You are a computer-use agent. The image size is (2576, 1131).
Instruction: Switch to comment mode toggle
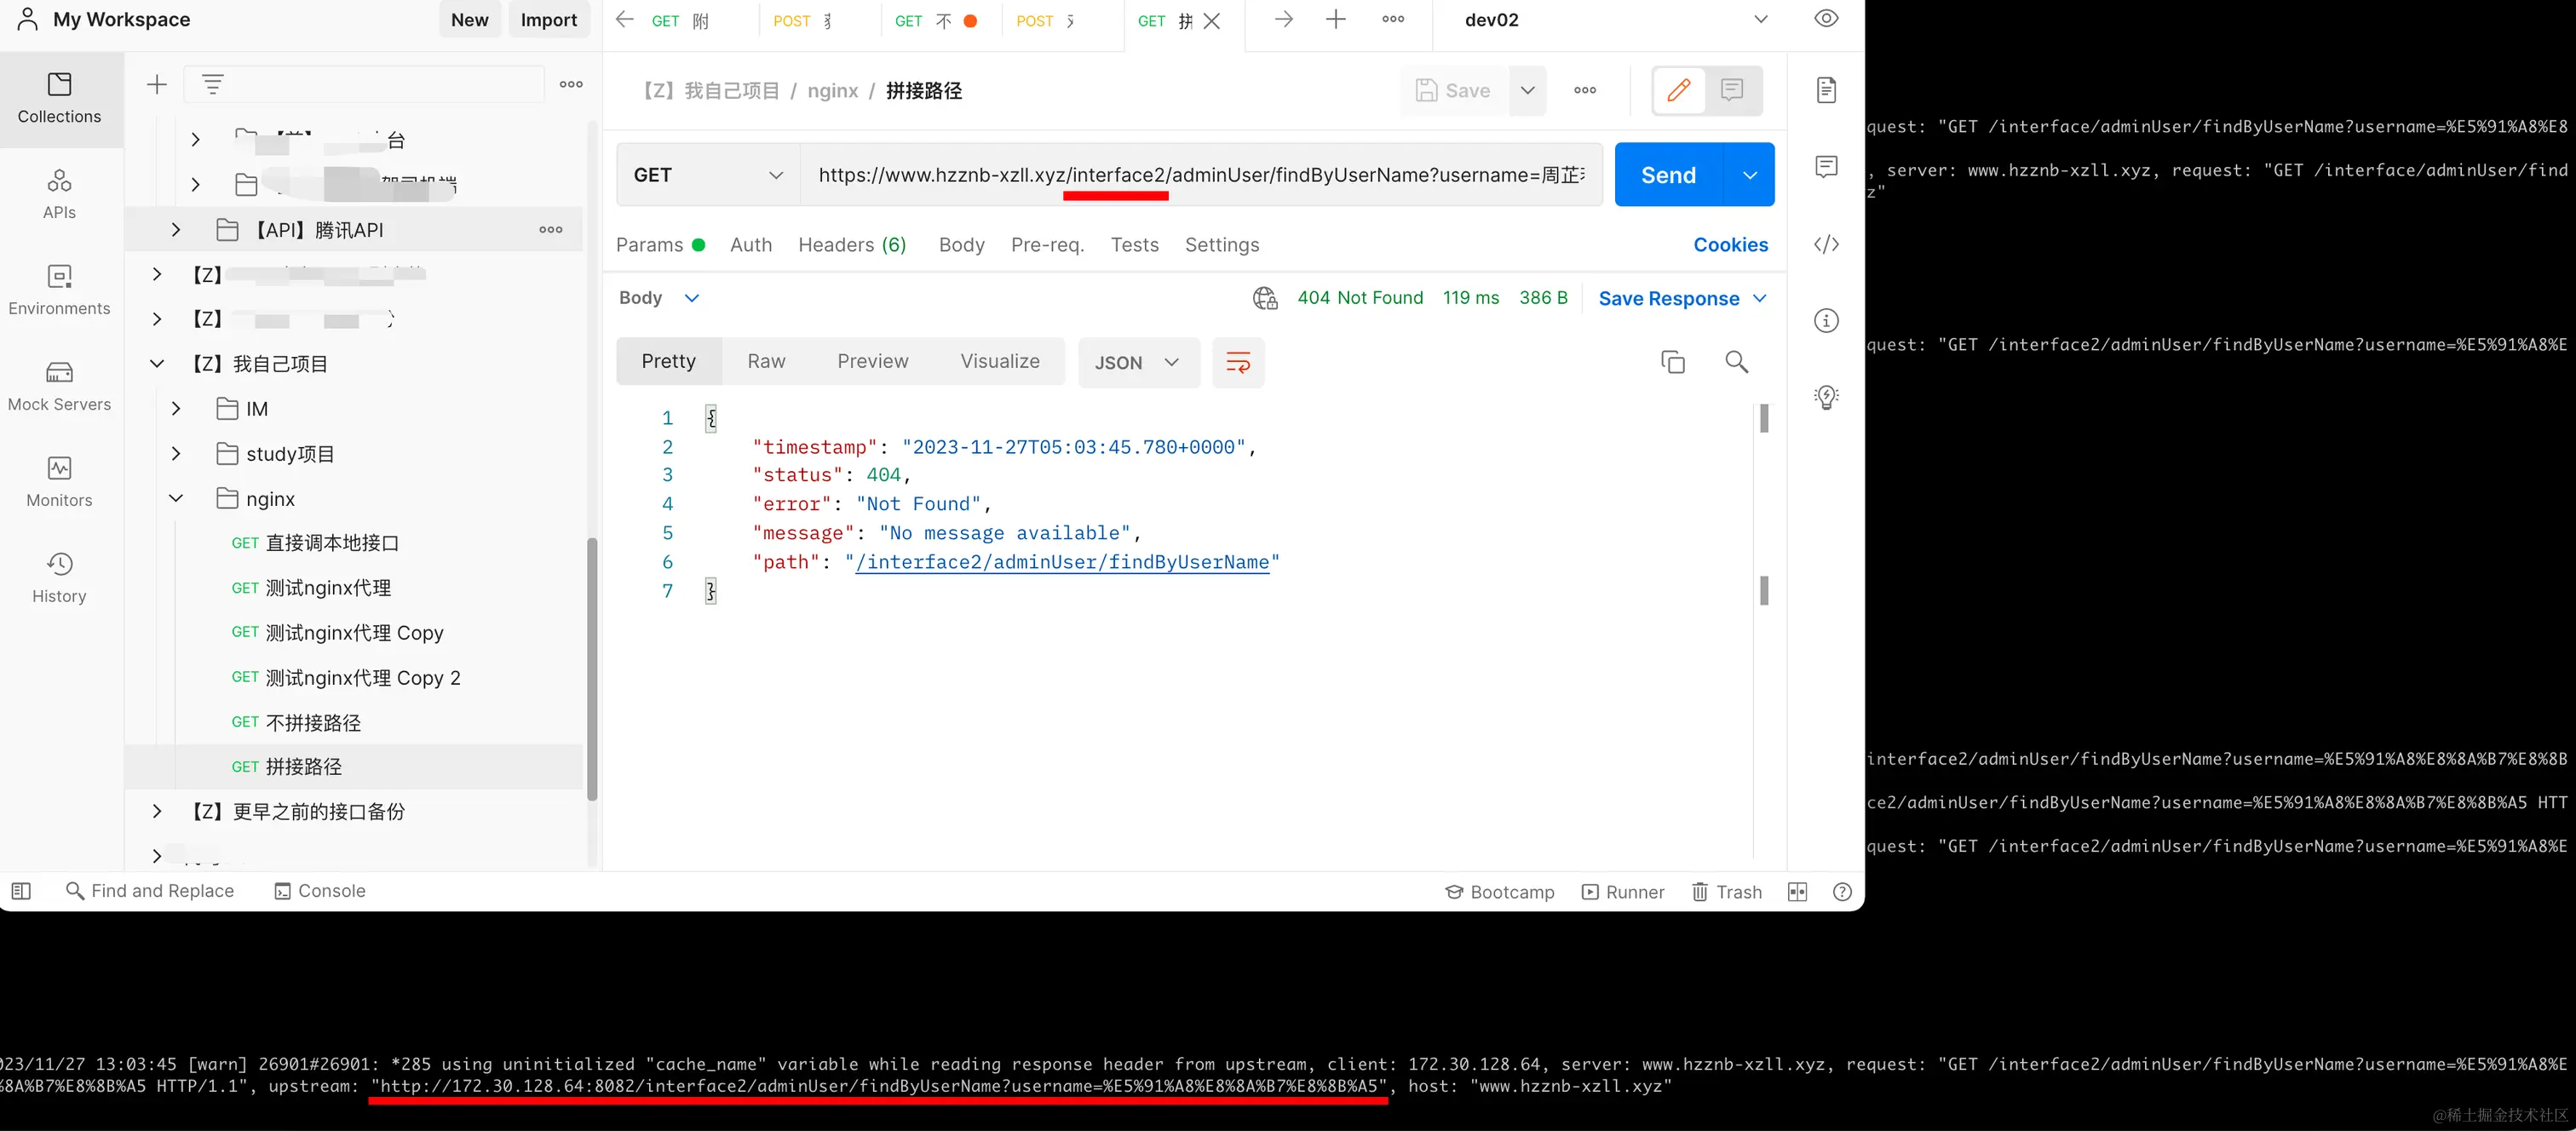[x=1732, y=90]
